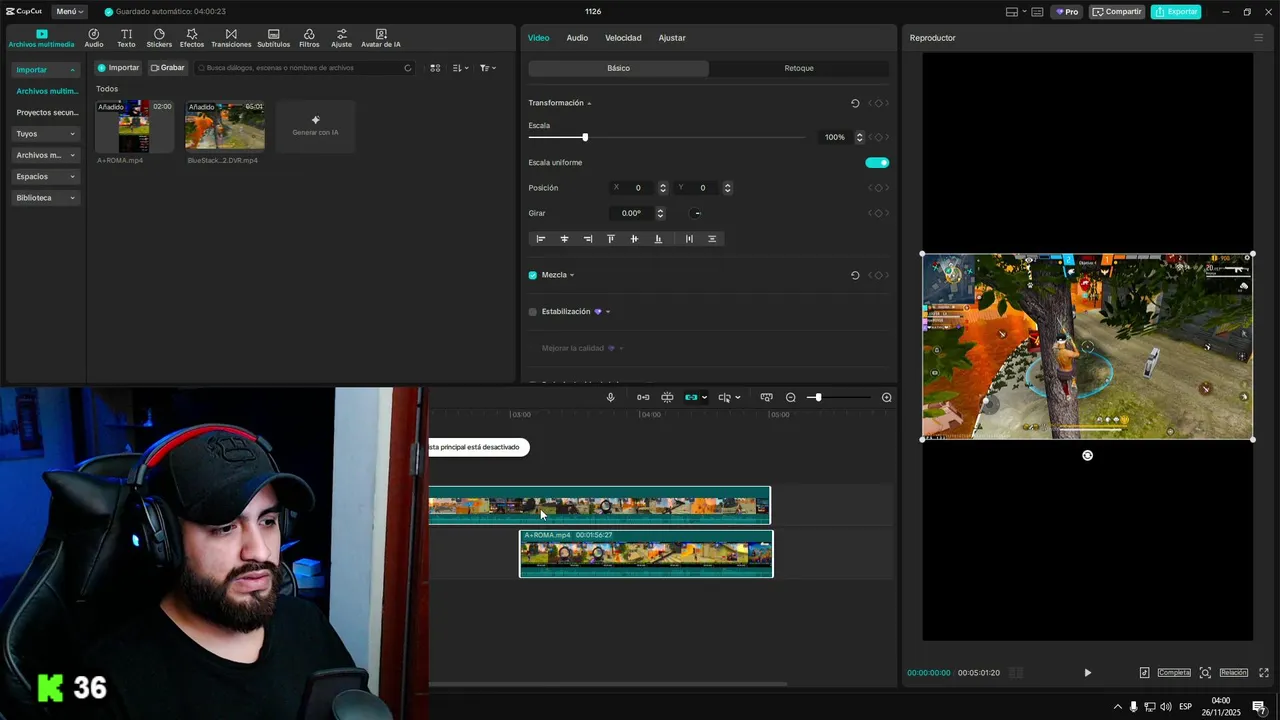The width and height of the screenshot is (1280, 720).
Task: Click the timeline zoom slider handle
Action: [818, 397]
